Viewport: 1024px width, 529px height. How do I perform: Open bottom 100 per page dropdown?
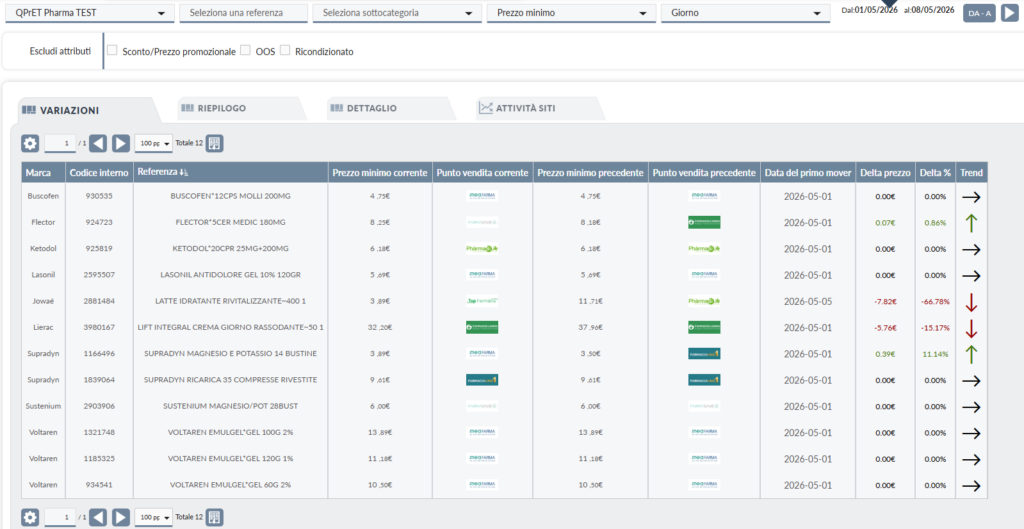pos(153,518)
